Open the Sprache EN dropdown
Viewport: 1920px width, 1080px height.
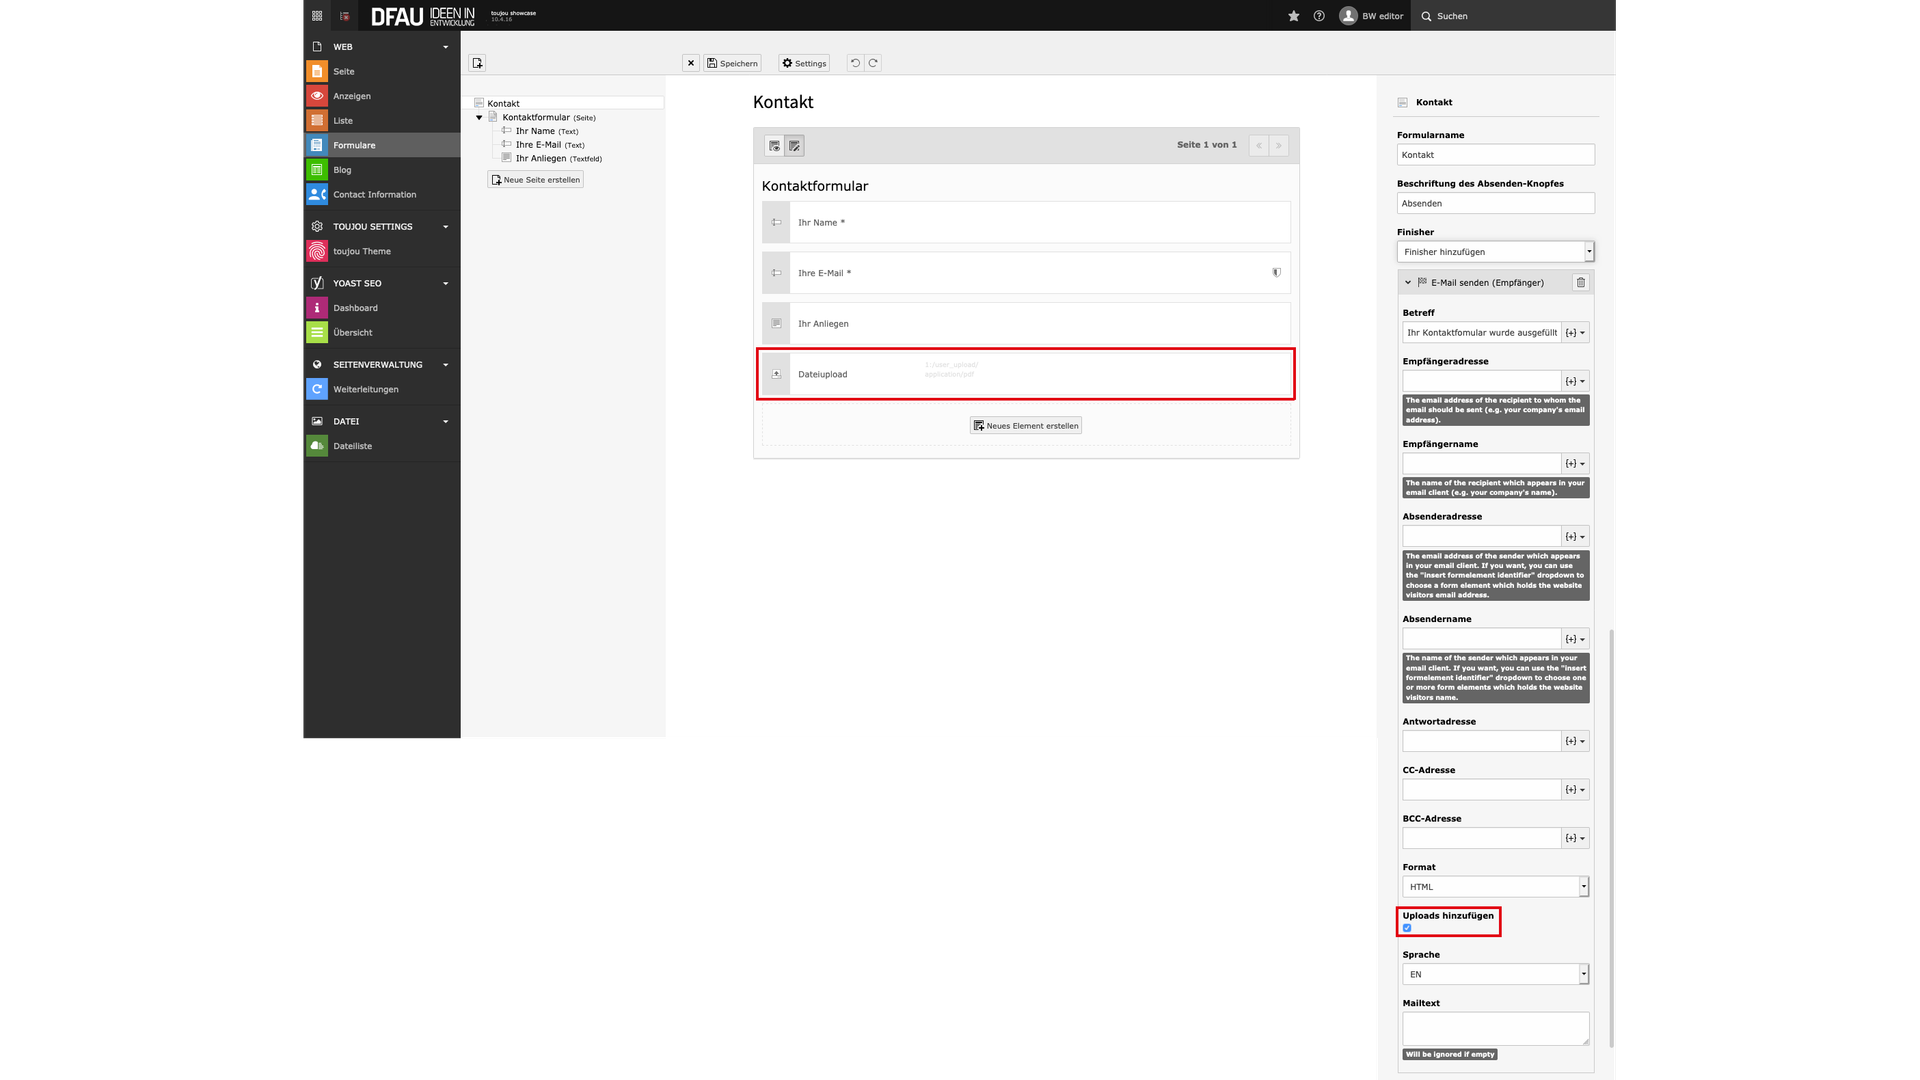[x=1494, y=974]
